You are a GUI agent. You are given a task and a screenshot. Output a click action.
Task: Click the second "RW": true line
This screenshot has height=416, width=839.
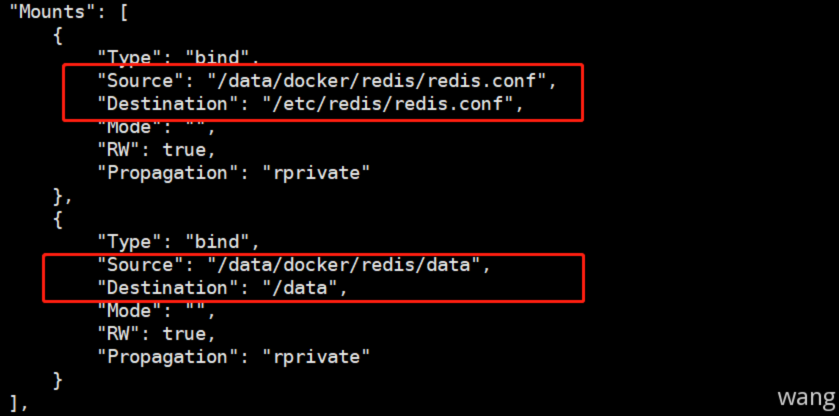pos(155,334)
